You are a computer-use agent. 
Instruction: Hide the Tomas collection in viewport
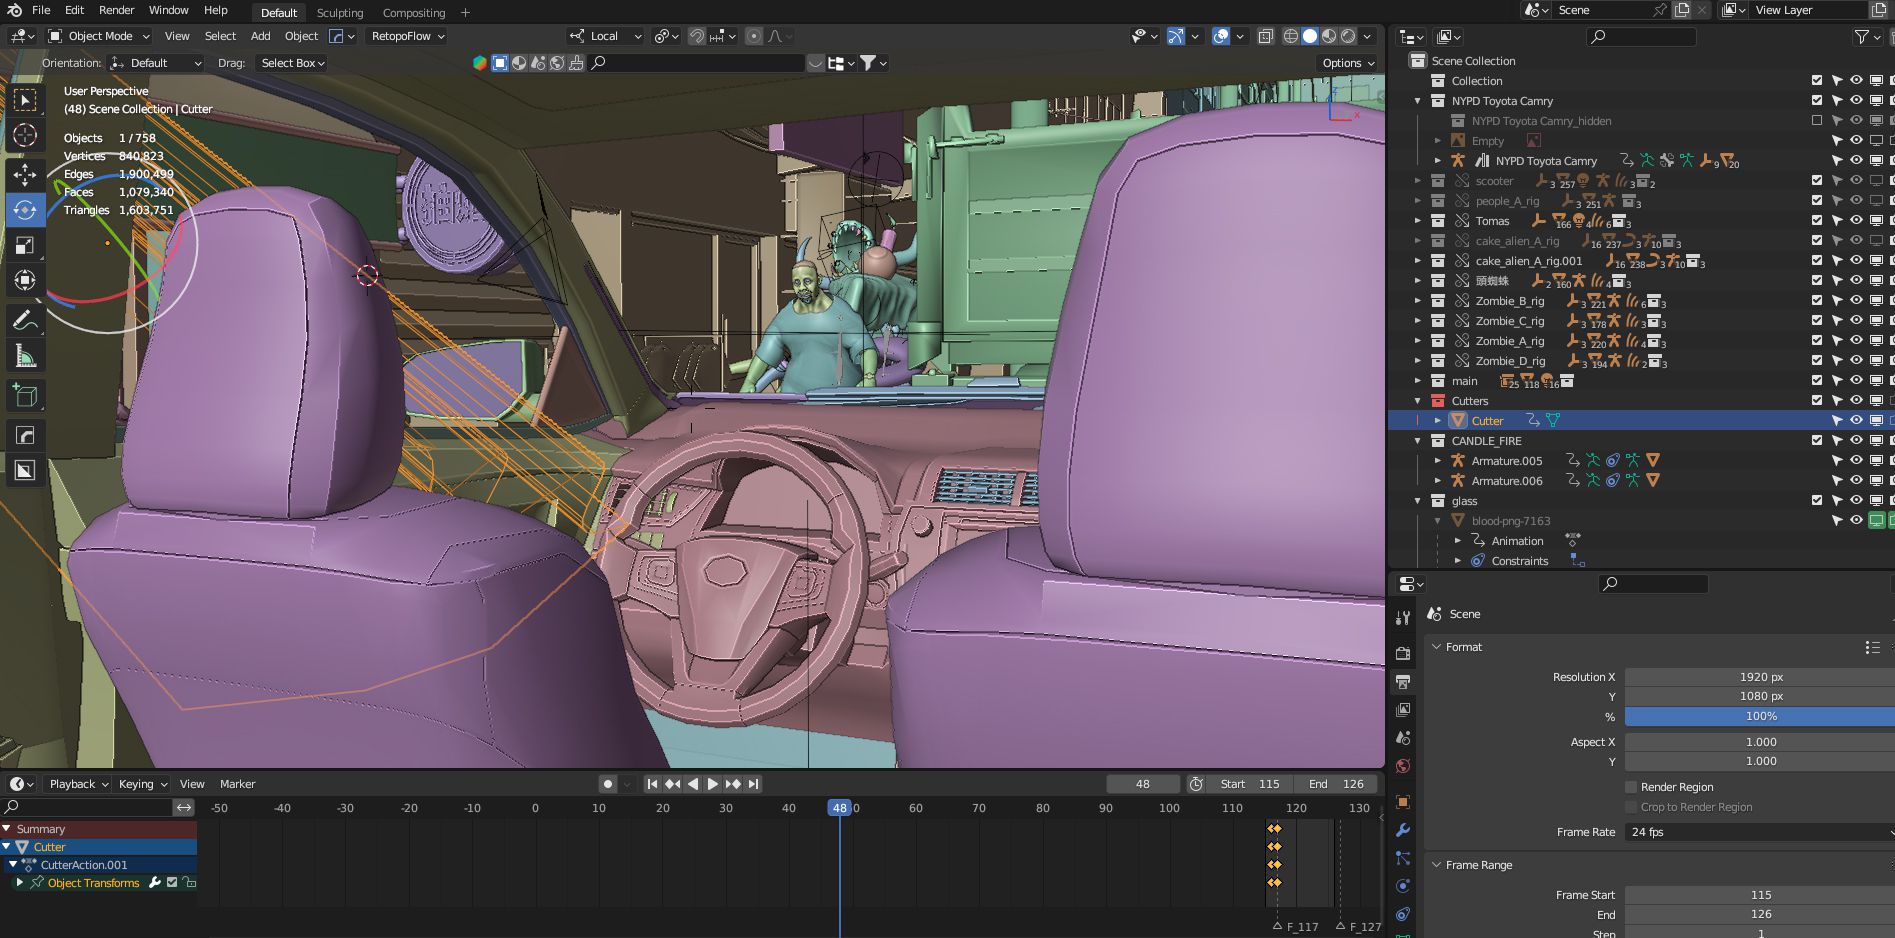[x=1856, y=221]
